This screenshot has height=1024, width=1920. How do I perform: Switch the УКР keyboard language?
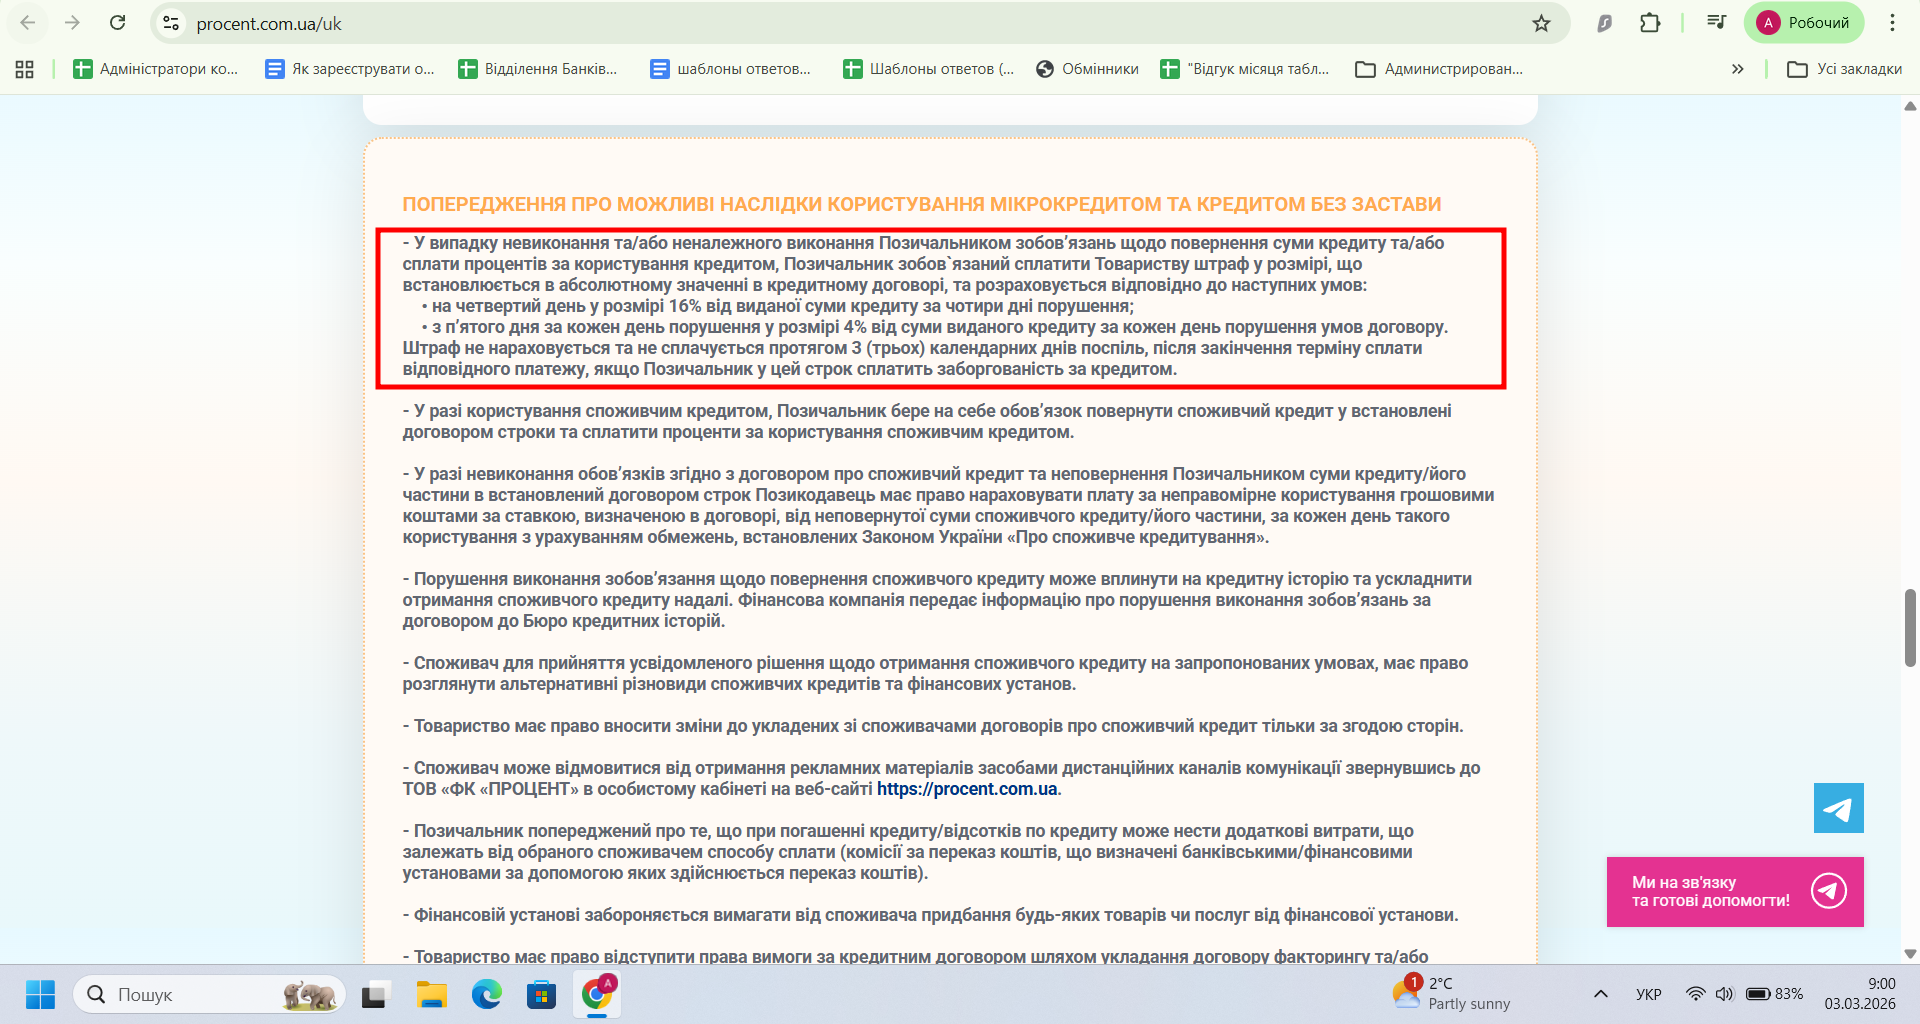[x=1649, y=994]
